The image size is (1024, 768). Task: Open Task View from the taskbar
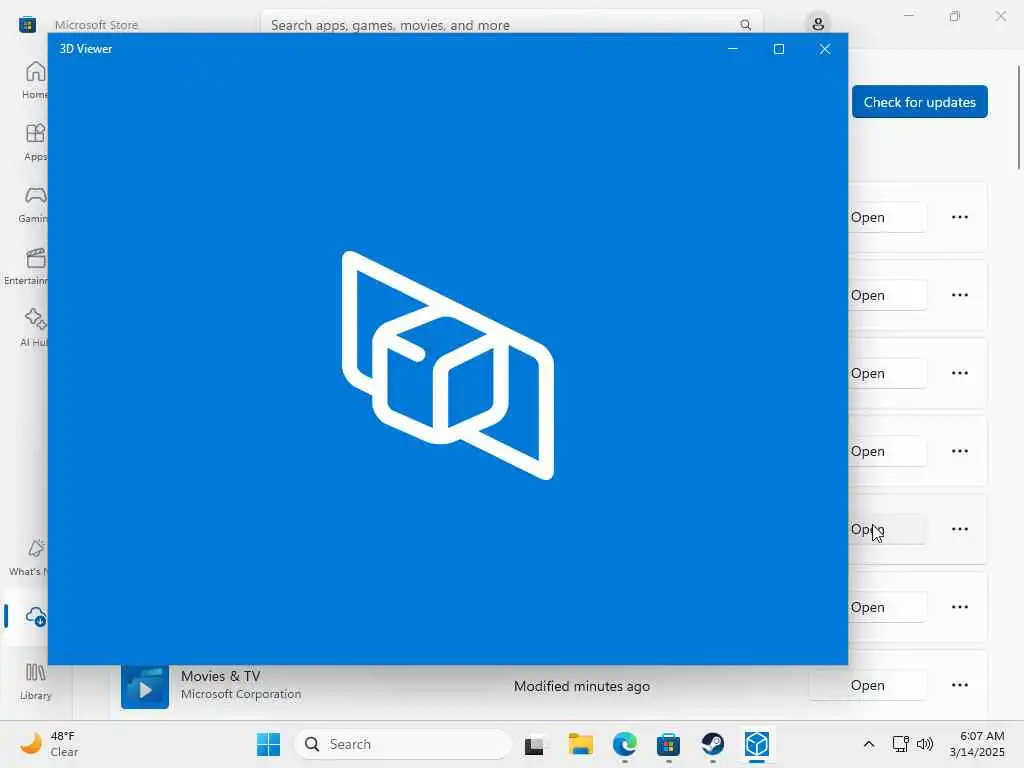point(534,744)
